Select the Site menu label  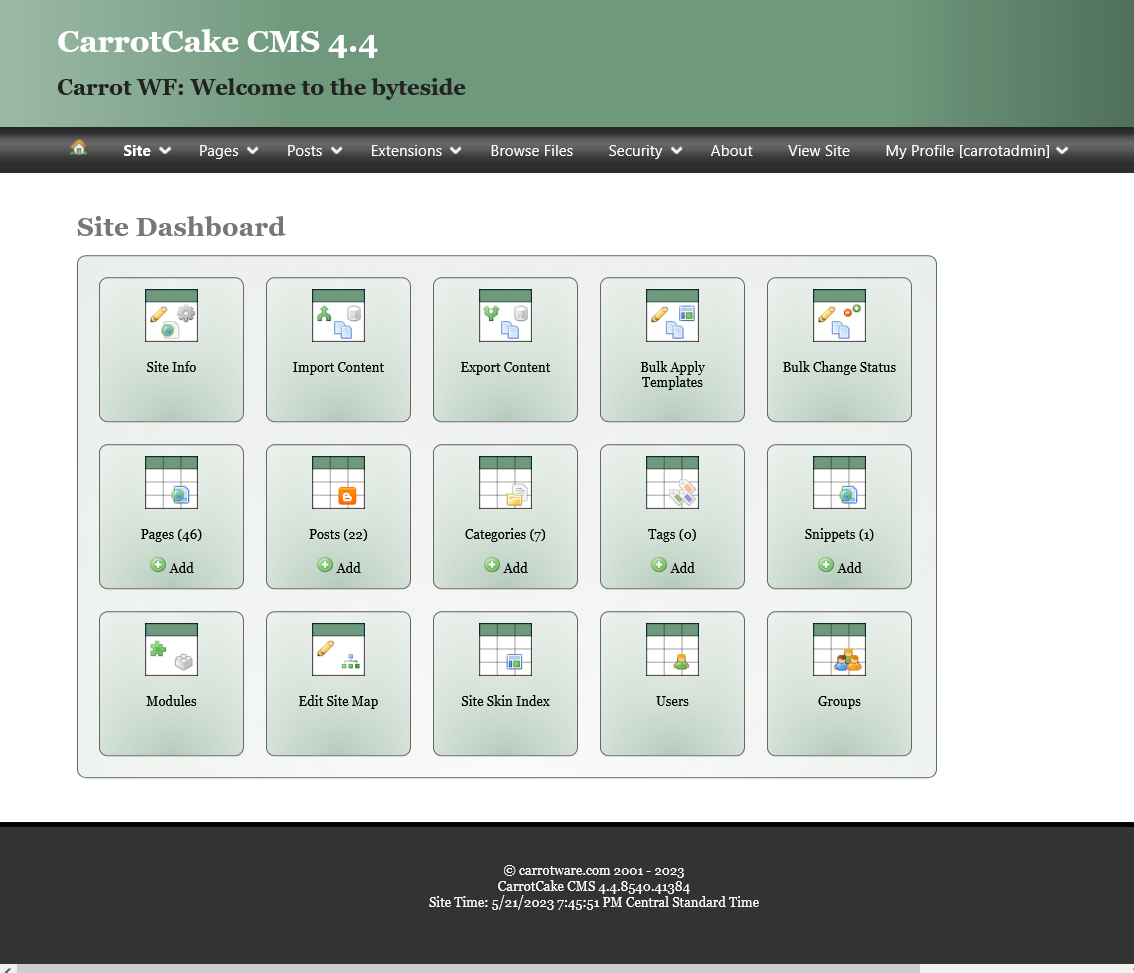pos(137,150)
